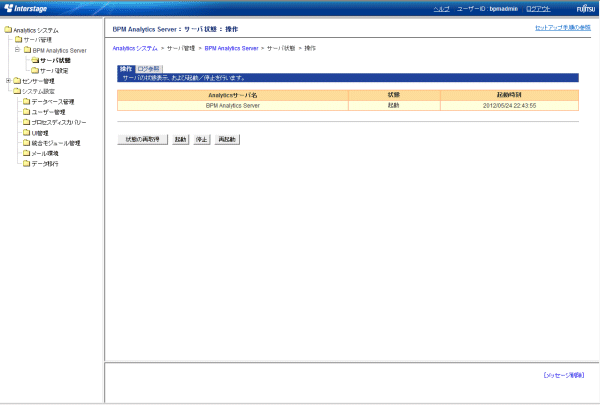This screenshot has height=405, width=600.
Task: Open ユーザー管理 in the tree
Action: point(48,112)
